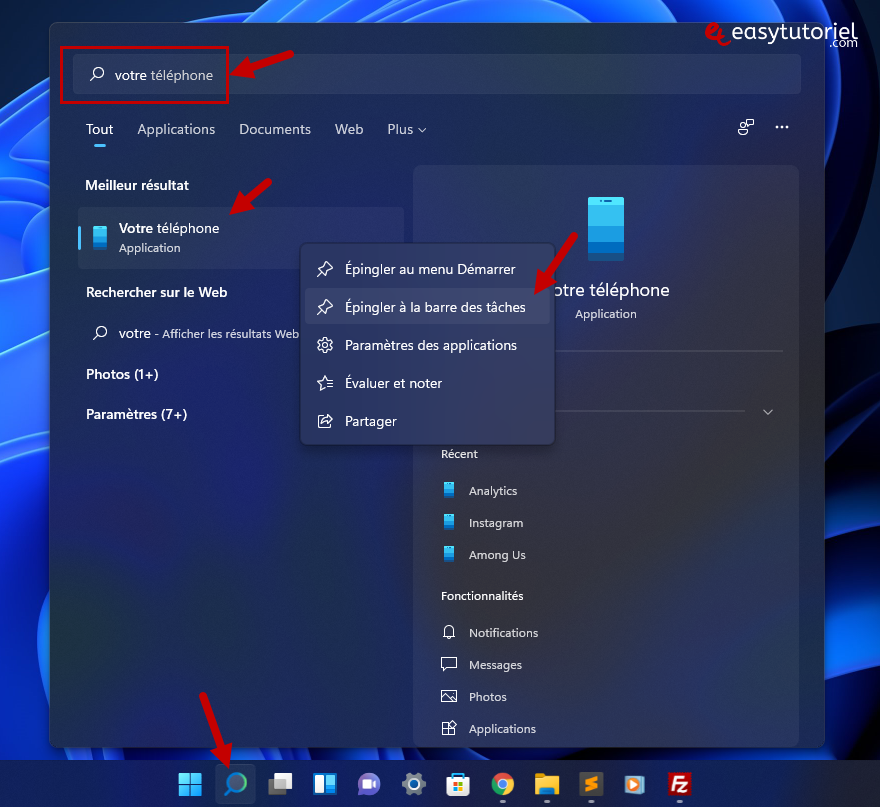Click the magnifier icon next to votre web result
This screenshot has width=880, height=807.
100,333
